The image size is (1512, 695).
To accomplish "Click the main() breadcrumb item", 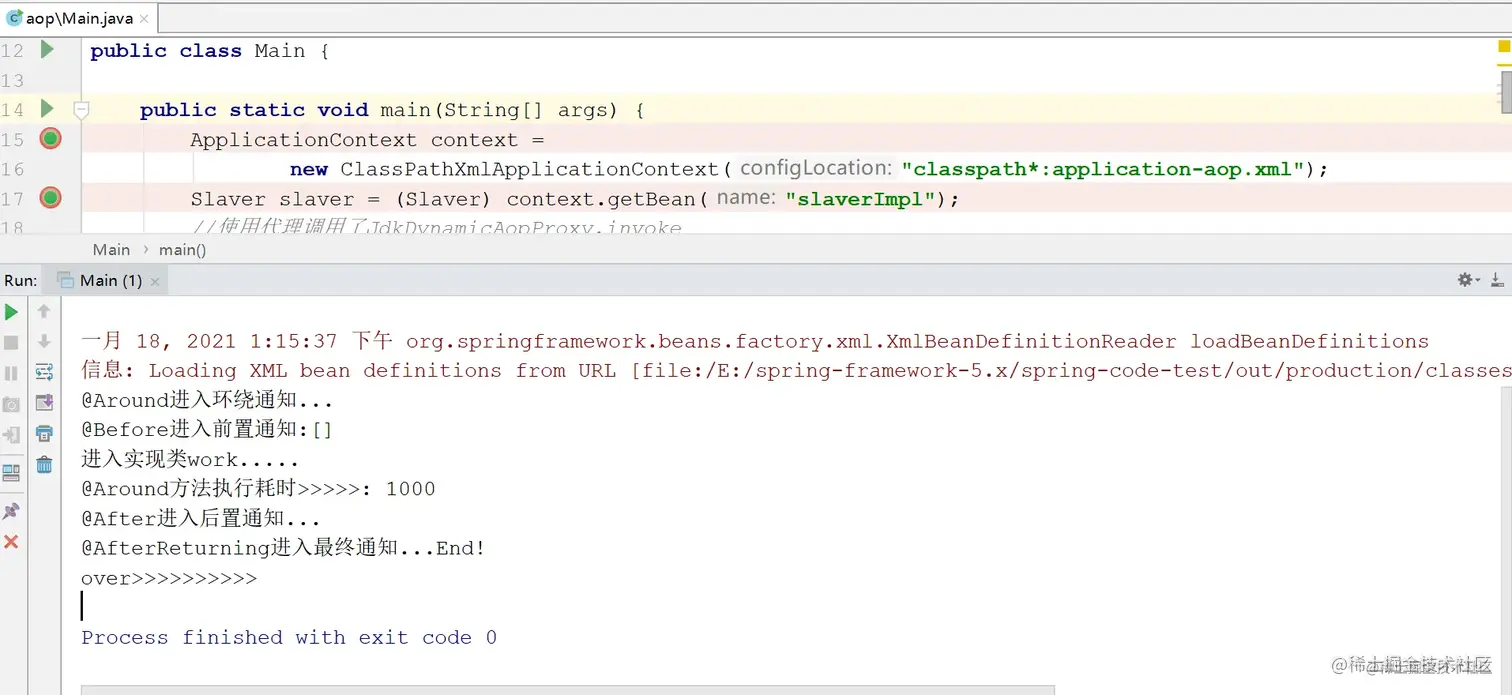I will pyautogui.click(x=182, y=250).
